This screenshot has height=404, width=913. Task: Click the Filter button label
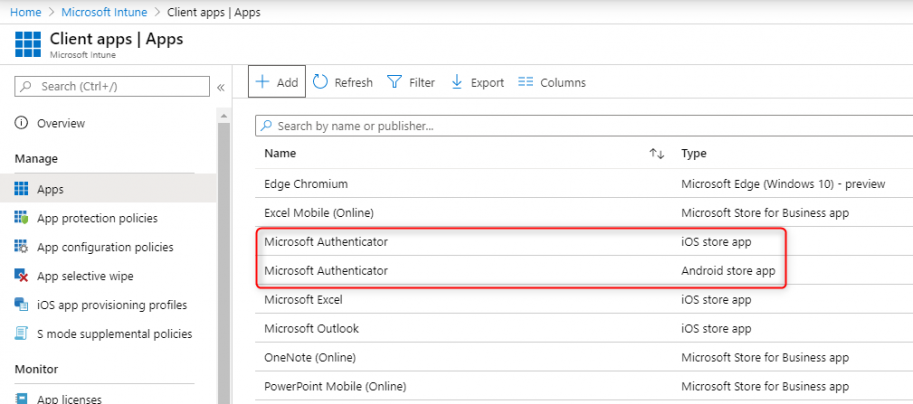coord(422,83)
